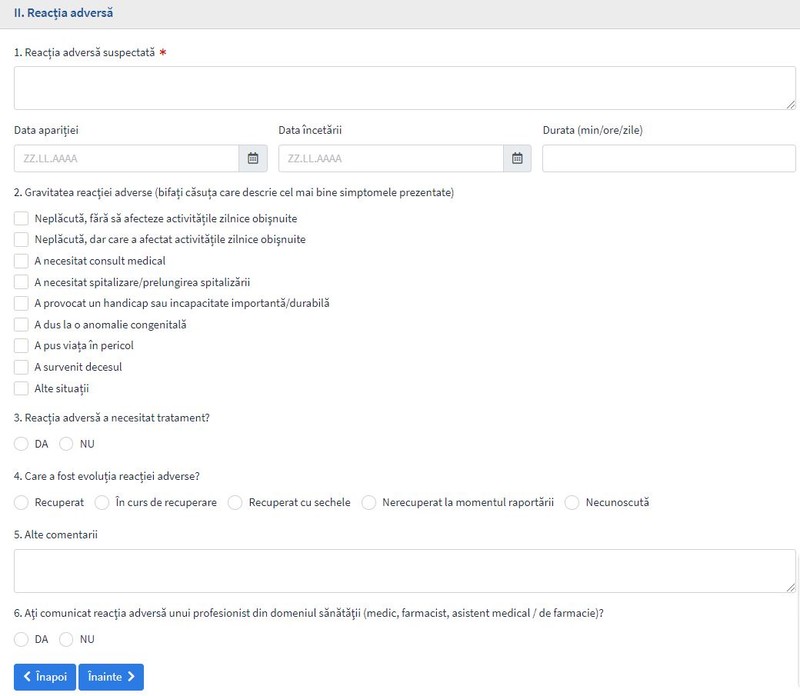Choose DA for question 3 treatment needed
The width and height of the screenshot is (800, 696).
[21, 444]
